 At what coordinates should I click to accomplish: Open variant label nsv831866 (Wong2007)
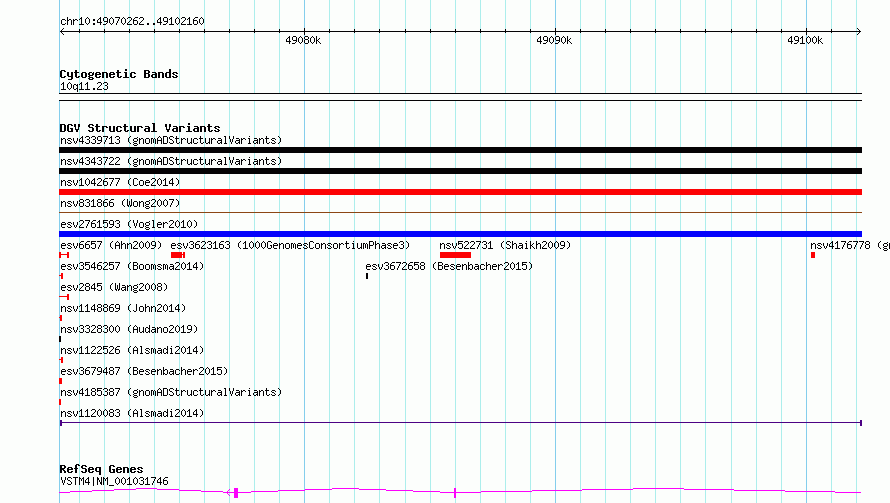coord(120,203)
